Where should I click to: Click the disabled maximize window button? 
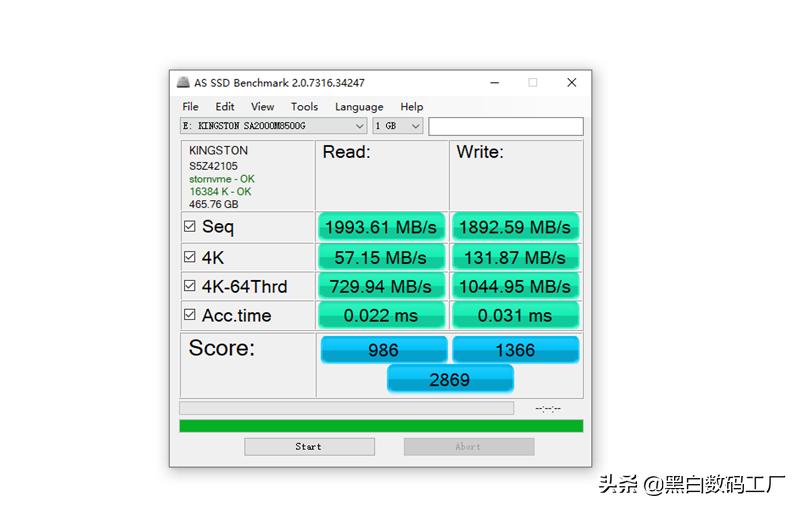pyautogui.click(x=533, y=83)
